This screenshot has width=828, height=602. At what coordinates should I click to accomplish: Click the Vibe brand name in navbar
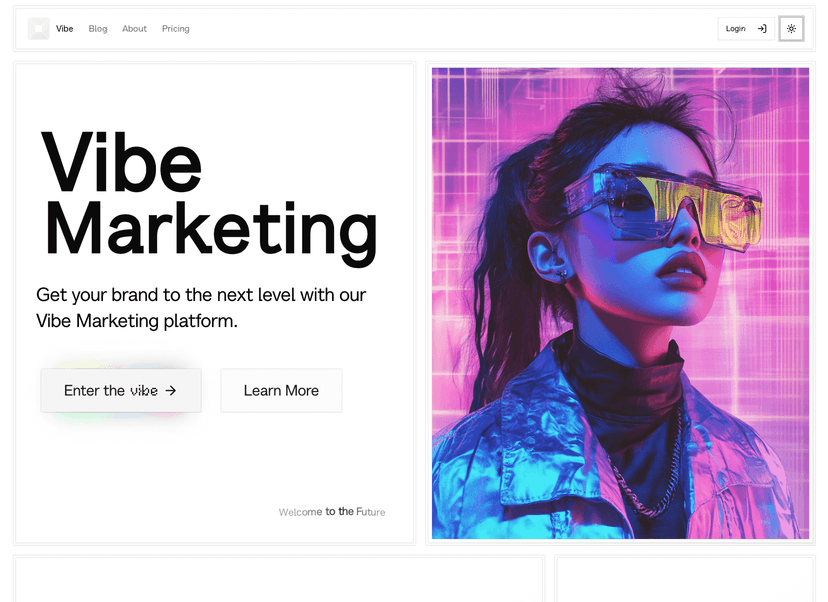[64, 29]
